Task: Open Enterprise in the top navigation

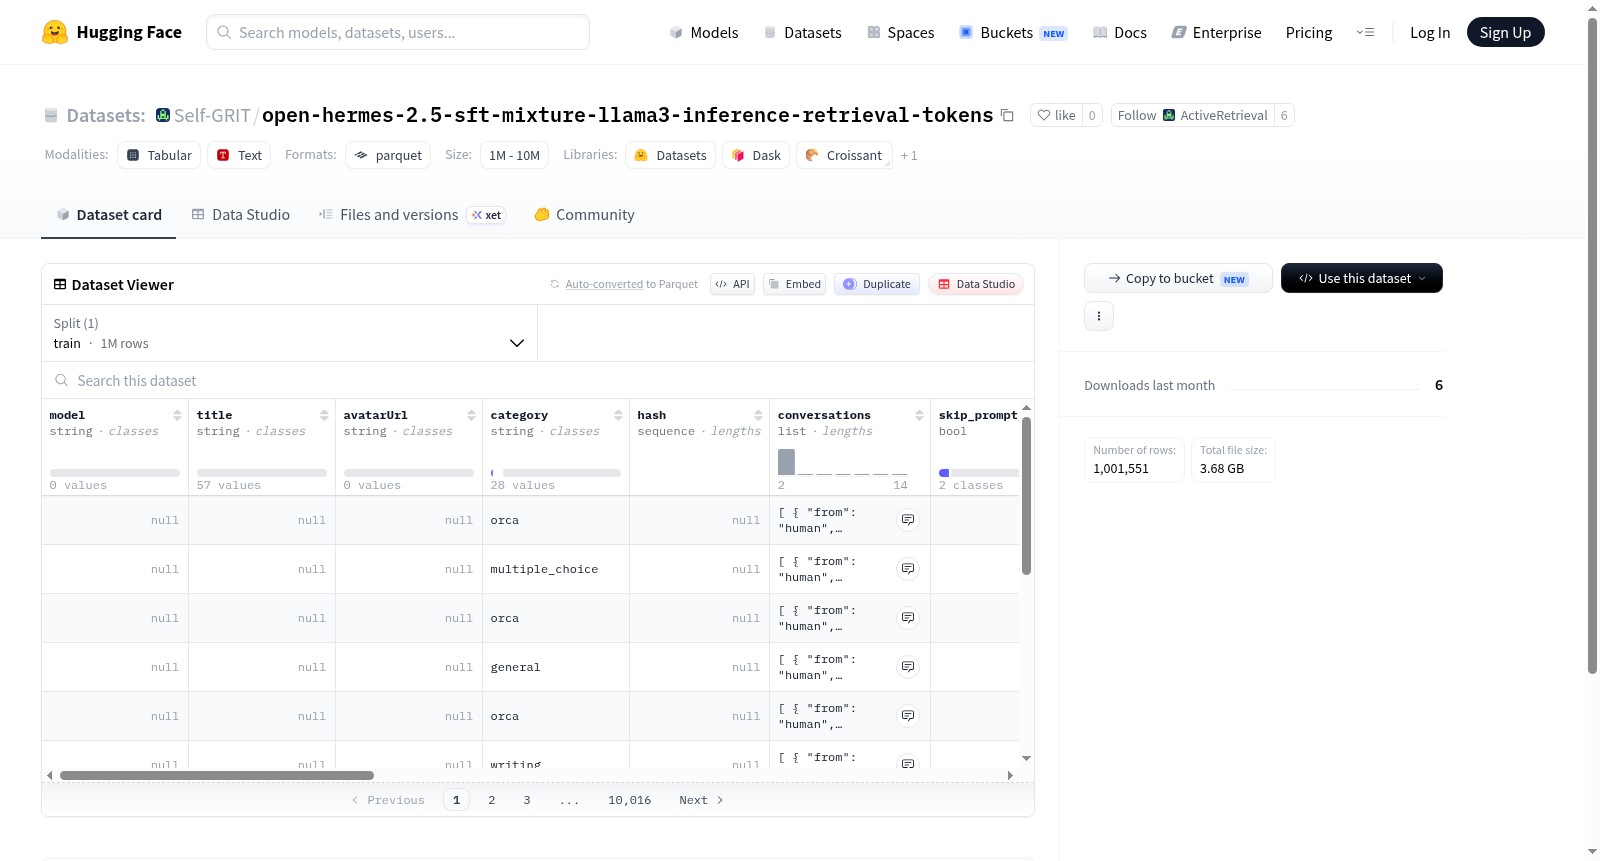Action: (1216, 32)
